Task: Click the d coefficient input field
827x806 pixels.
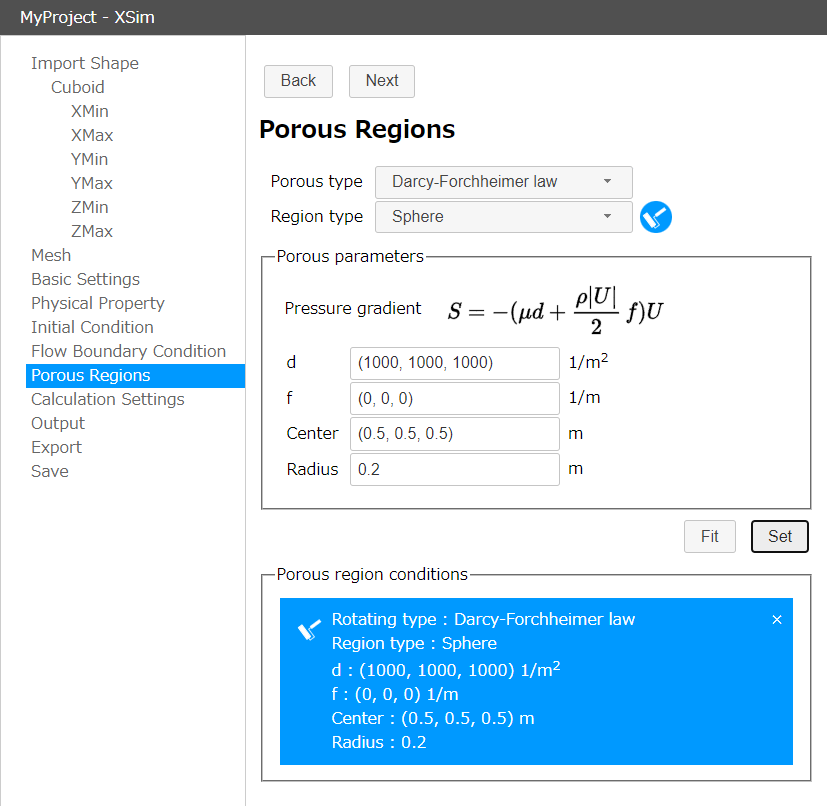Action: 455,363
